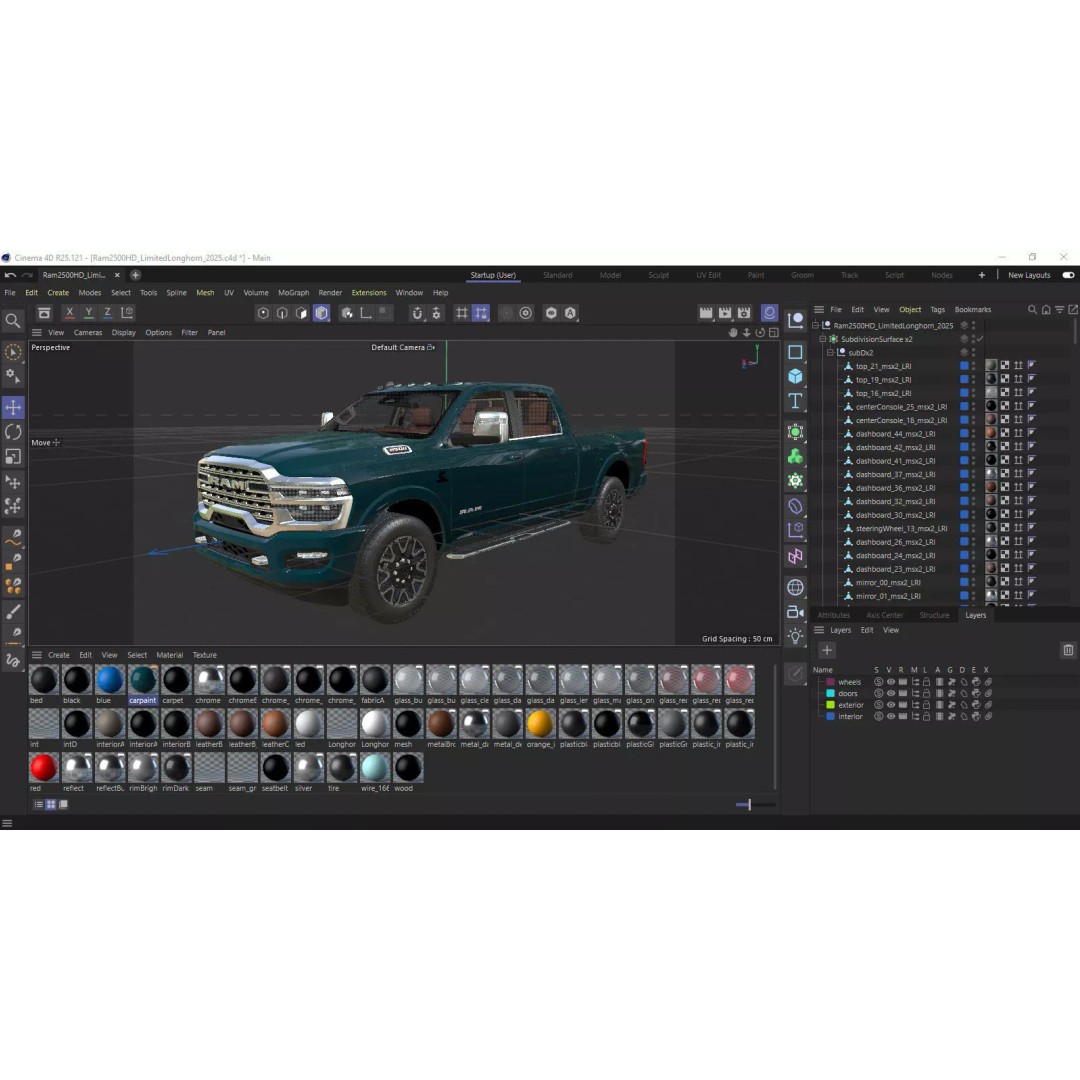Click the undo arrow in title bar
The image size is (1080, 1080).
tap(10, 275)
